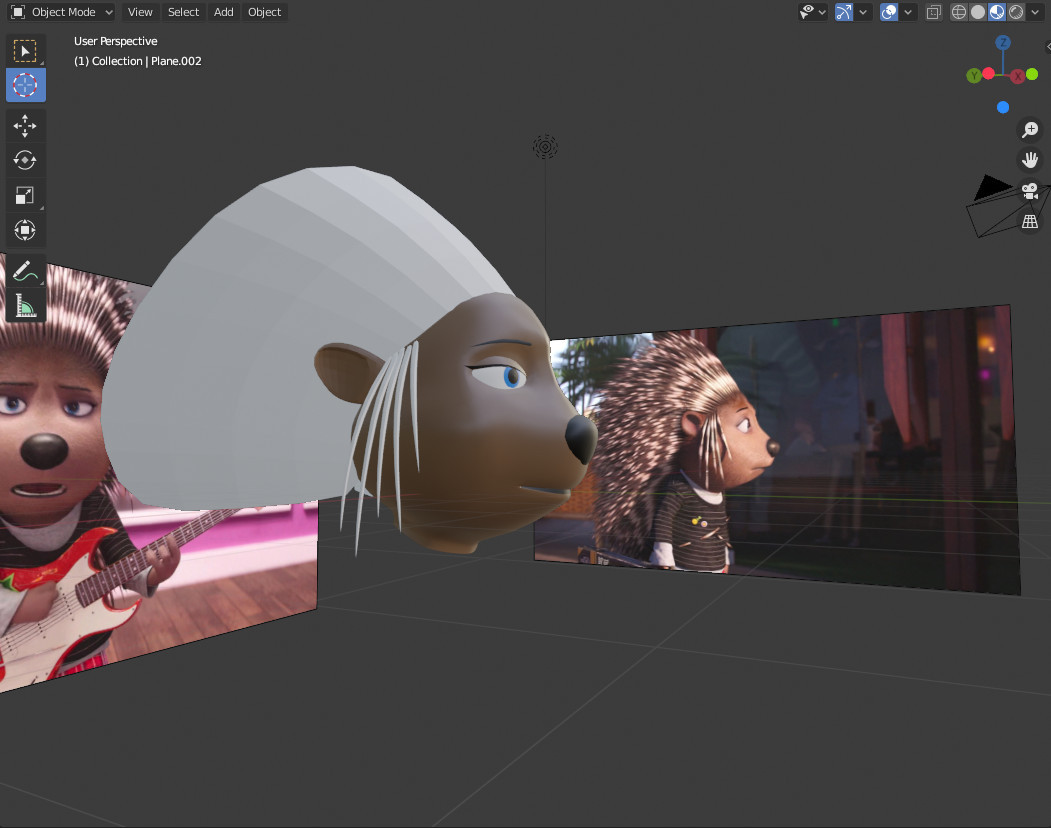Click the zoom magnifier navigation button
Viewport: 1051px width, 828px height.
point(1030,129)
